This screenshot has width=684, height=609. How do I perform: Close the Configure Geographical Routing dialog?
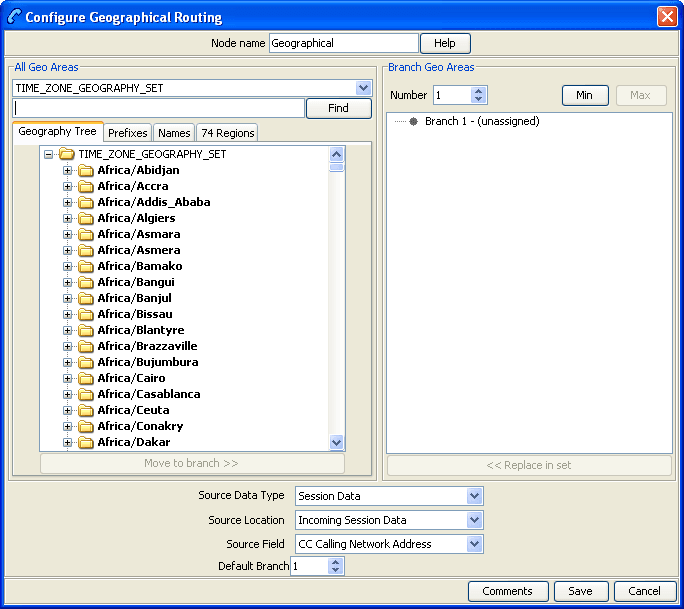click(667, 17)
